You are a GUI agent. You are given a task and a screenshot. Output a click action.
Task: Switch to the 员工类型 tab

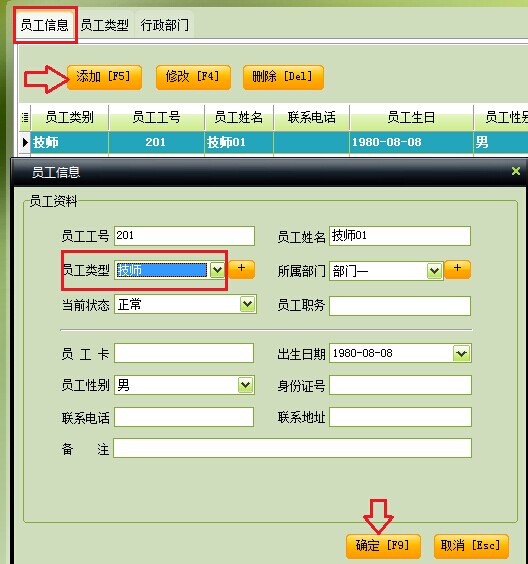click(x=105, y=25)
